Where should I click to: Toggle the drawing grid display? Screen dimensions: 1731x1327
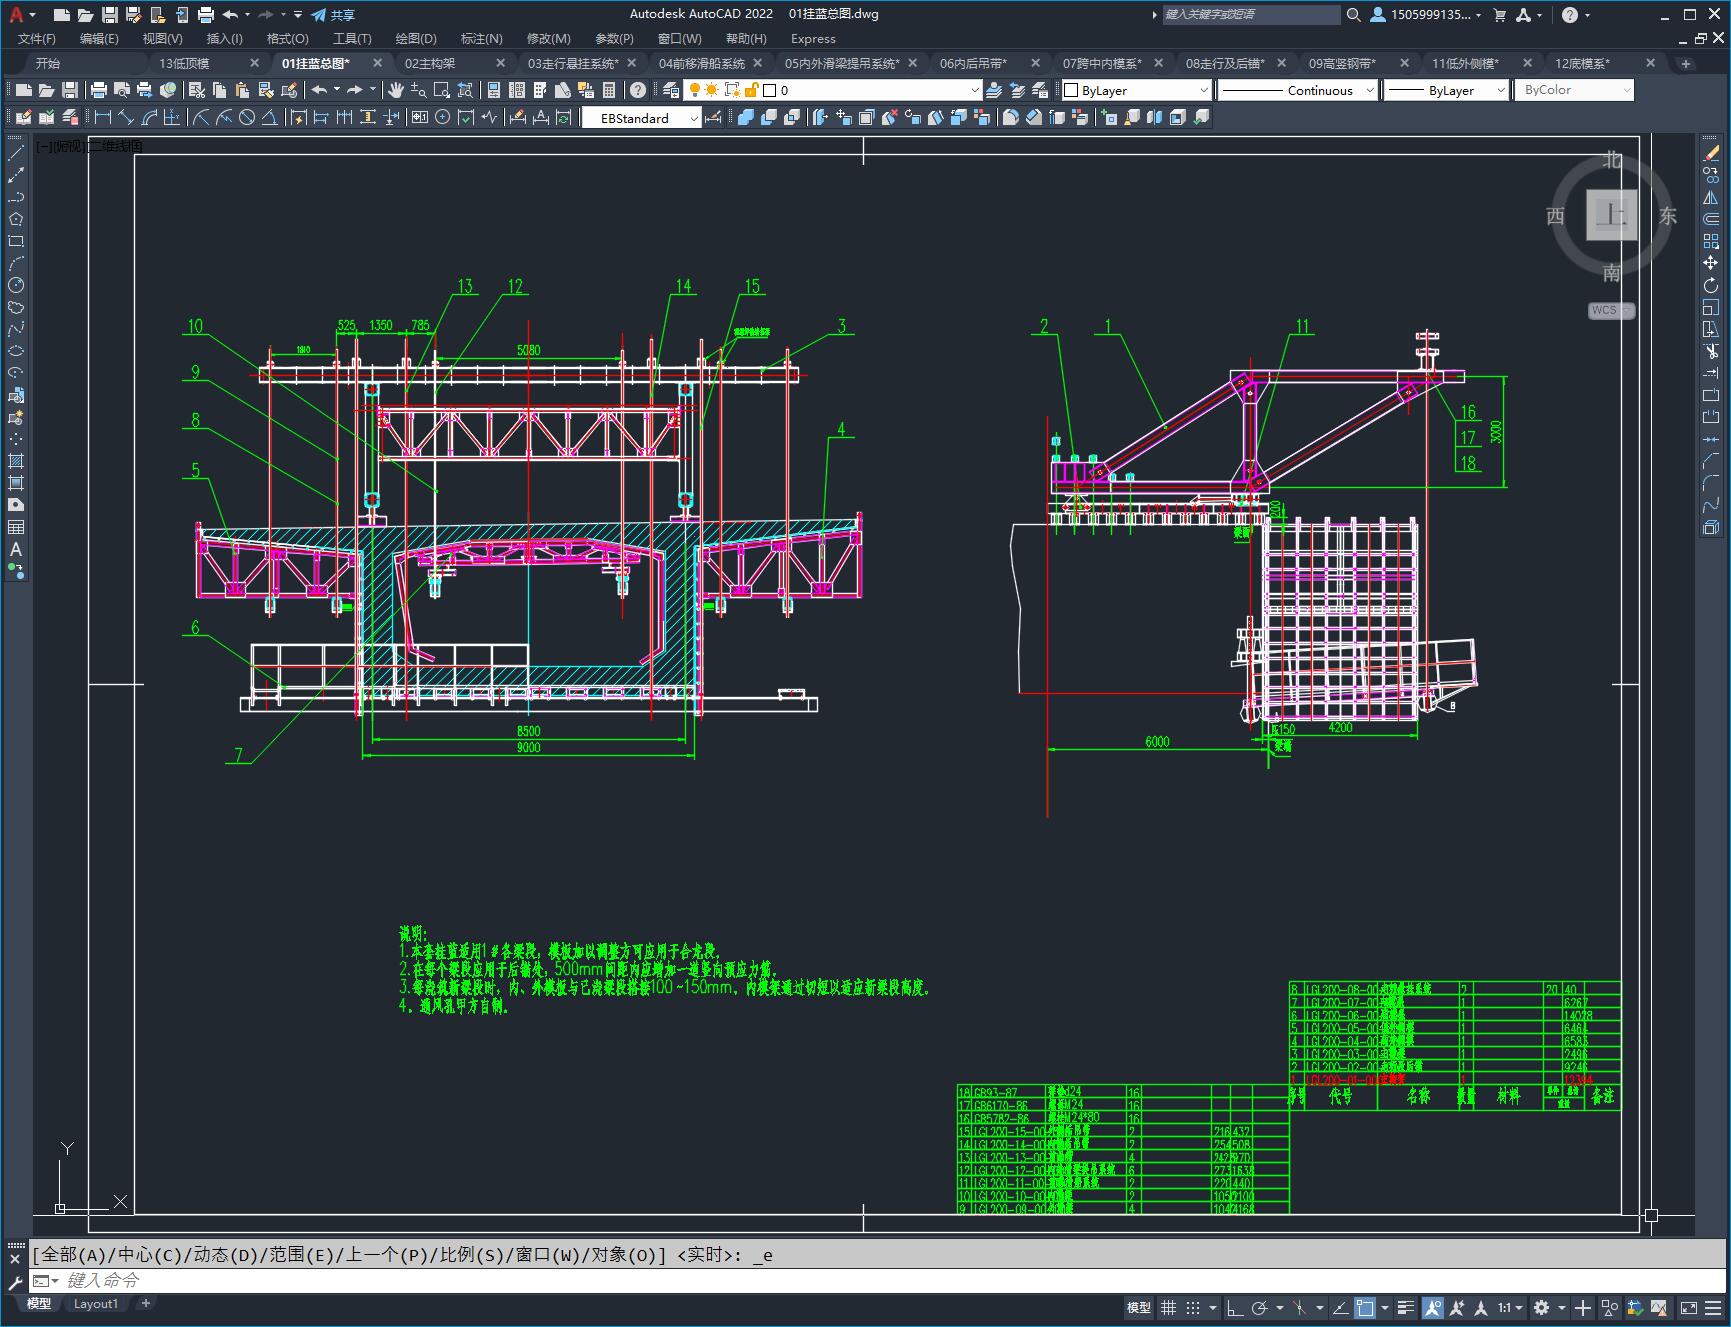(1168, 1307)
